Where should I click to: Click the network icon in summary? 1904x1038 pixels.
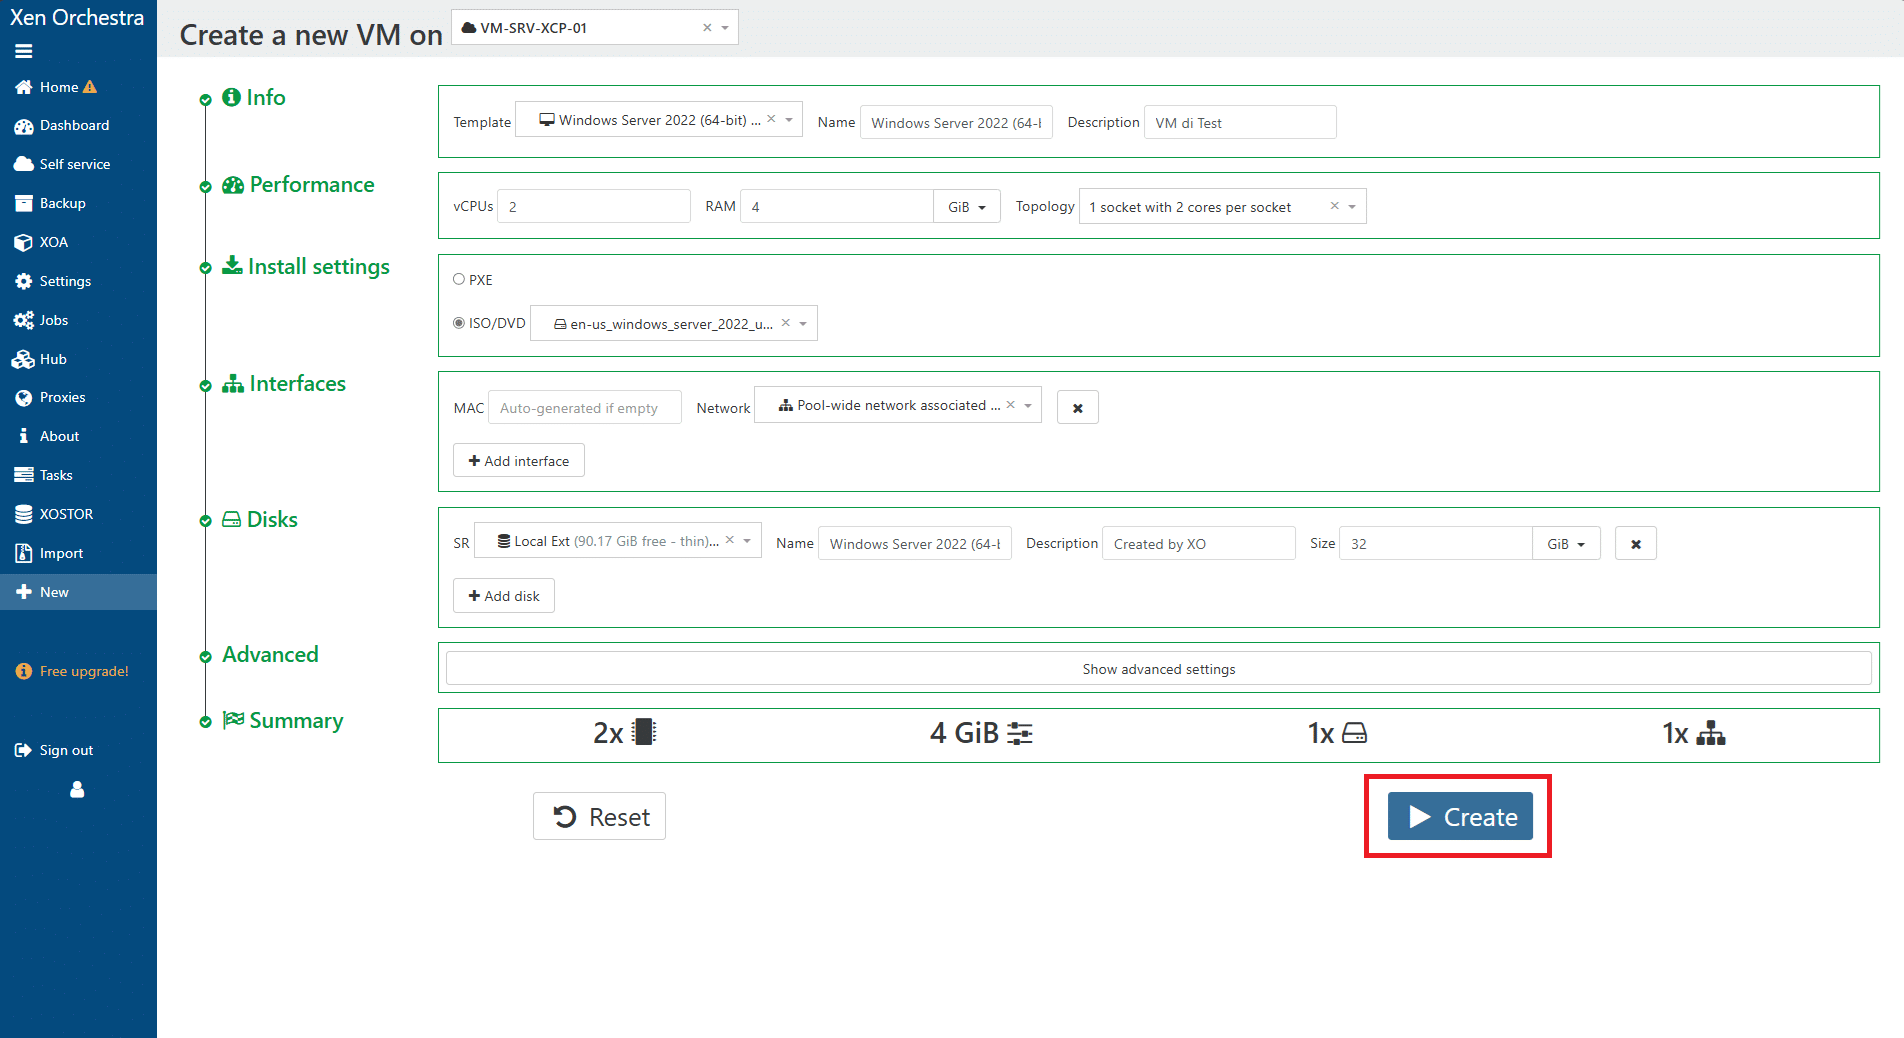(1711, 733)
